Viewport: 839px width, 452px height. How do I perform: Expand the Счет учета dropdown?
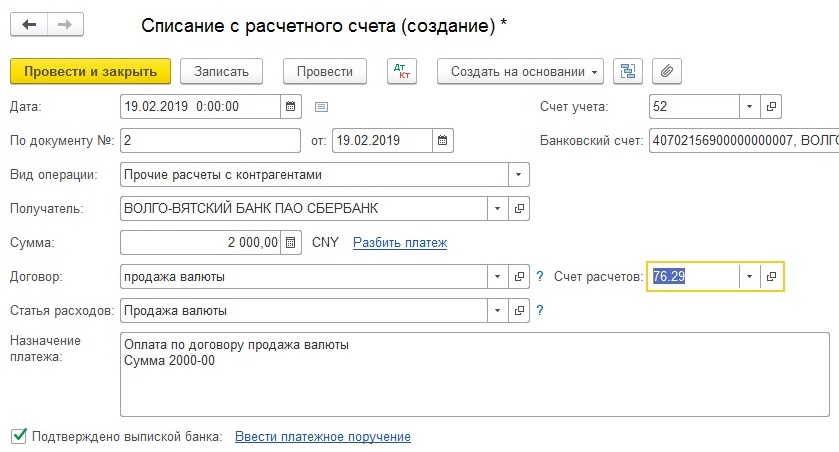(x=750, y=106)
